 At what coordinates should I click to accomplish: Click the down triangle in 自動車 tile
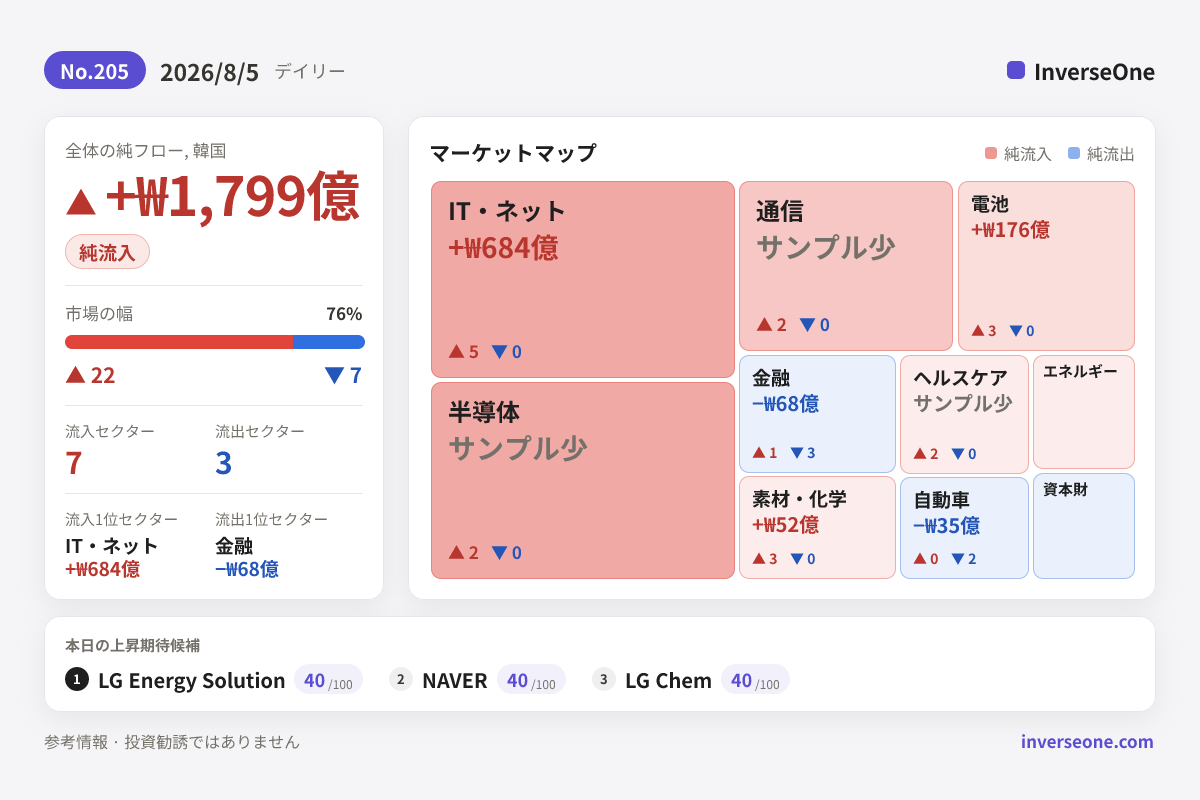click(x=957, y=559)
